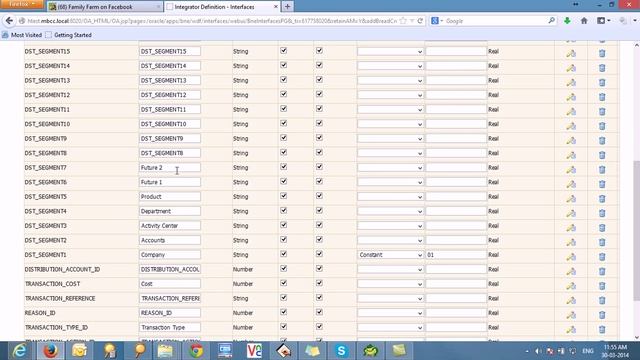640x360 pixels.
Task: Select Integrator Definition - Interfaces tab
Action: point(222,7)
